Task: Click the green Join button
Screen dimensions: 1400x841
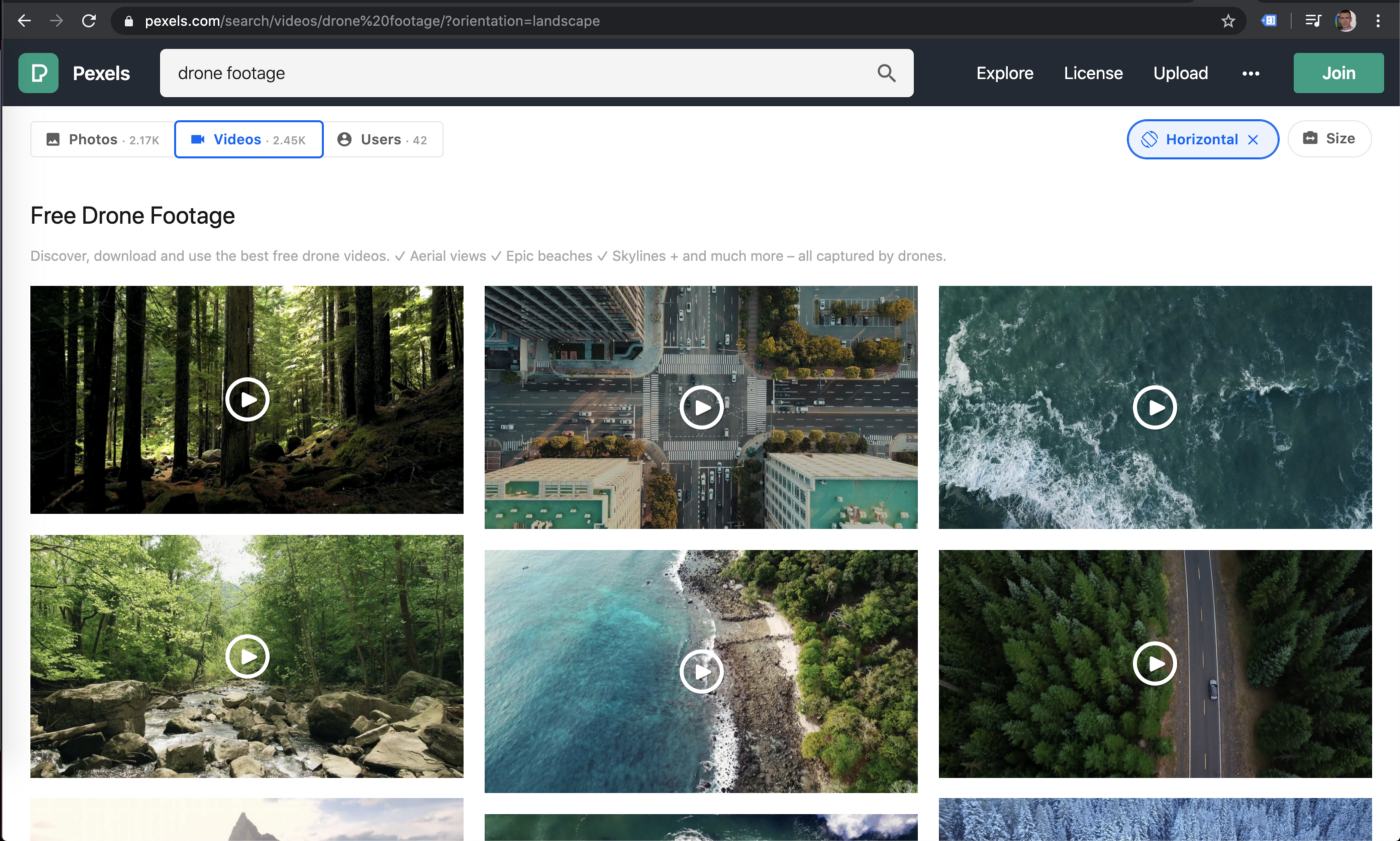Action: click(1338, 73)
